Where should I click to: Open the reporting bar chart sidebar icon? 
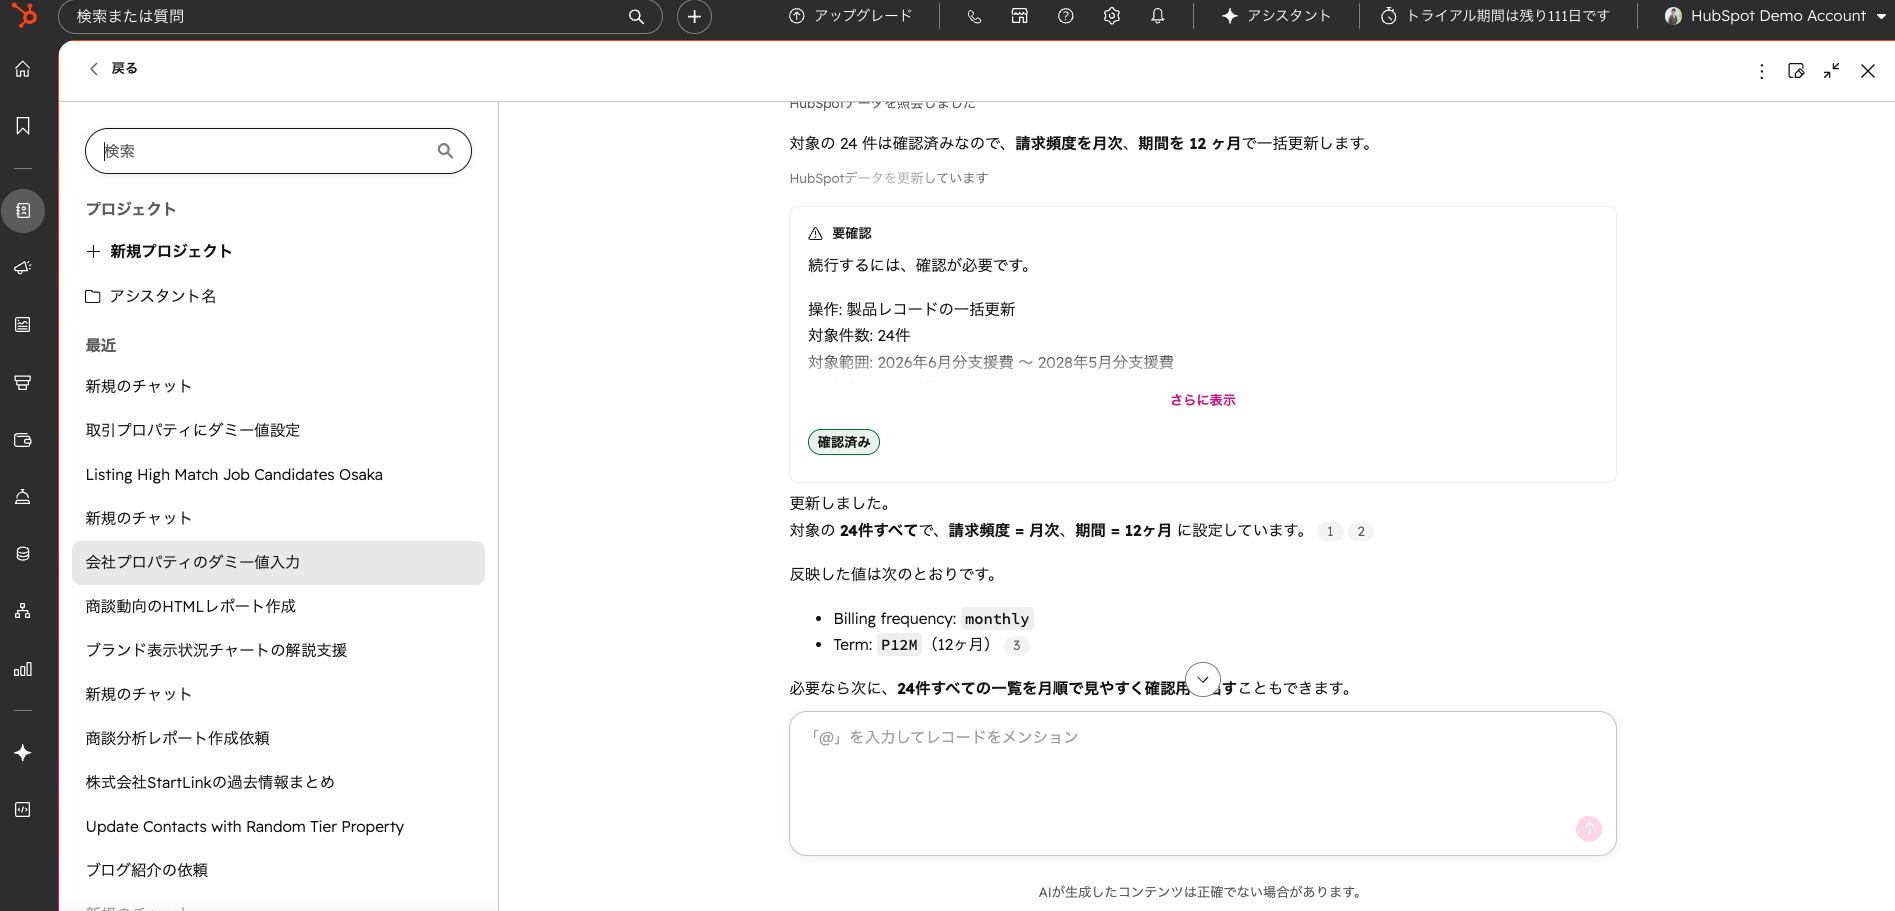pos(23,669)
